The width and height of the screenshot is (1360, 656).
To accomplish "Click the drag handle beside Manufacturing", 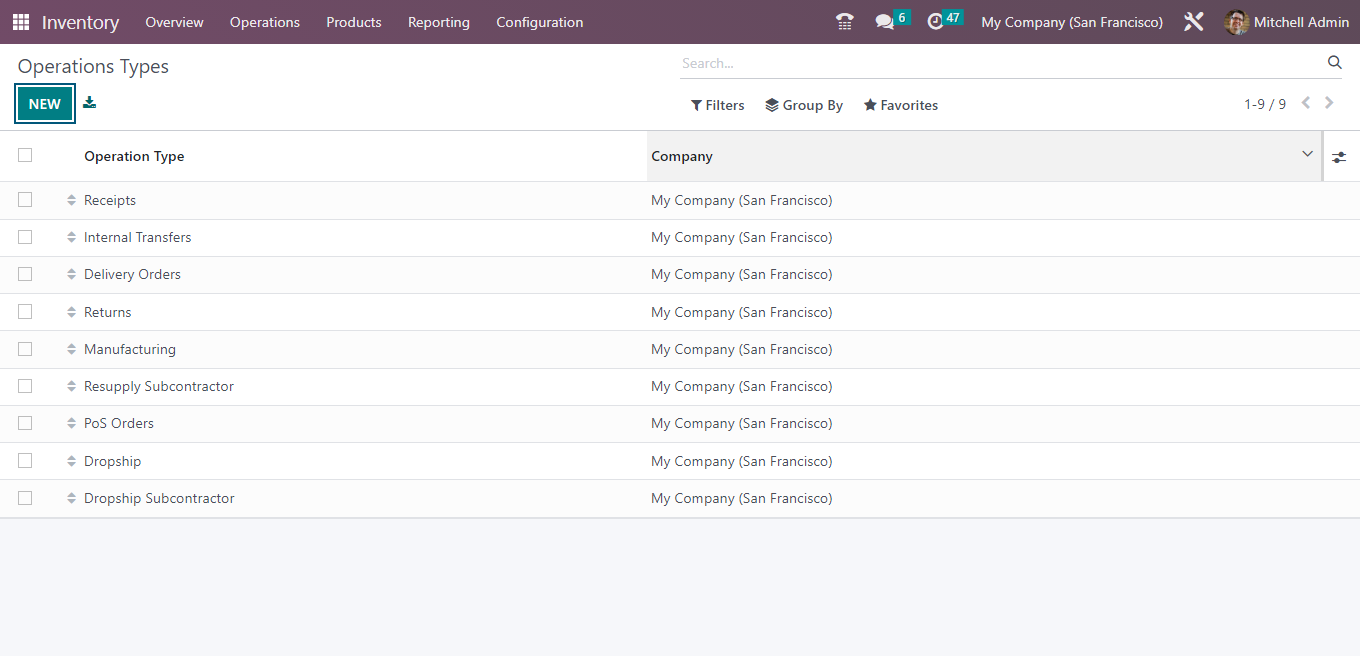I will pos(71,348).
